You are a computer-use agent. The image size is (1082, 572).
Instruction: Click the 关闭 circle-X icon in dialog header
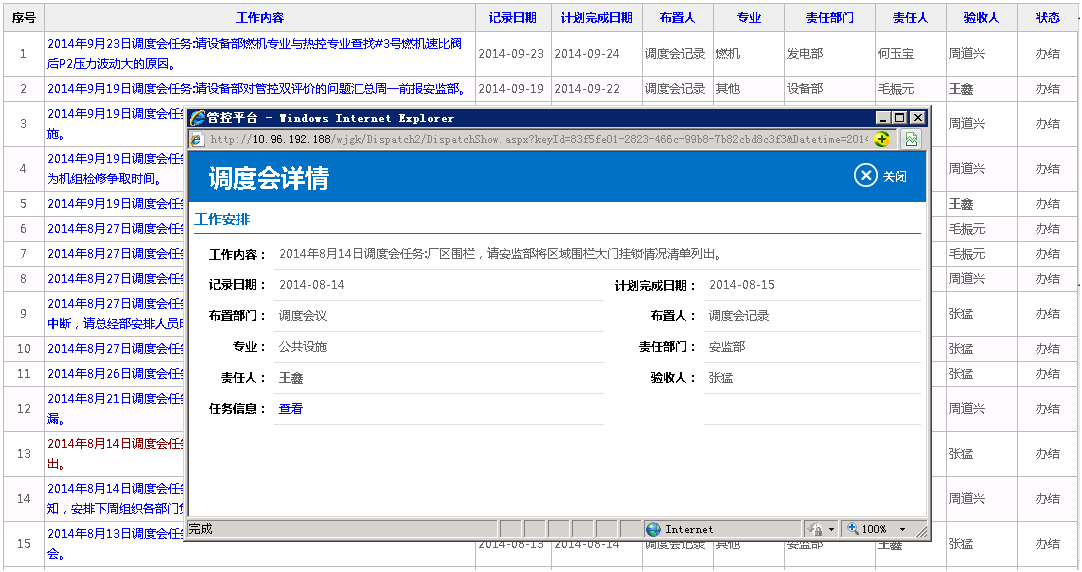pos(865,176)
